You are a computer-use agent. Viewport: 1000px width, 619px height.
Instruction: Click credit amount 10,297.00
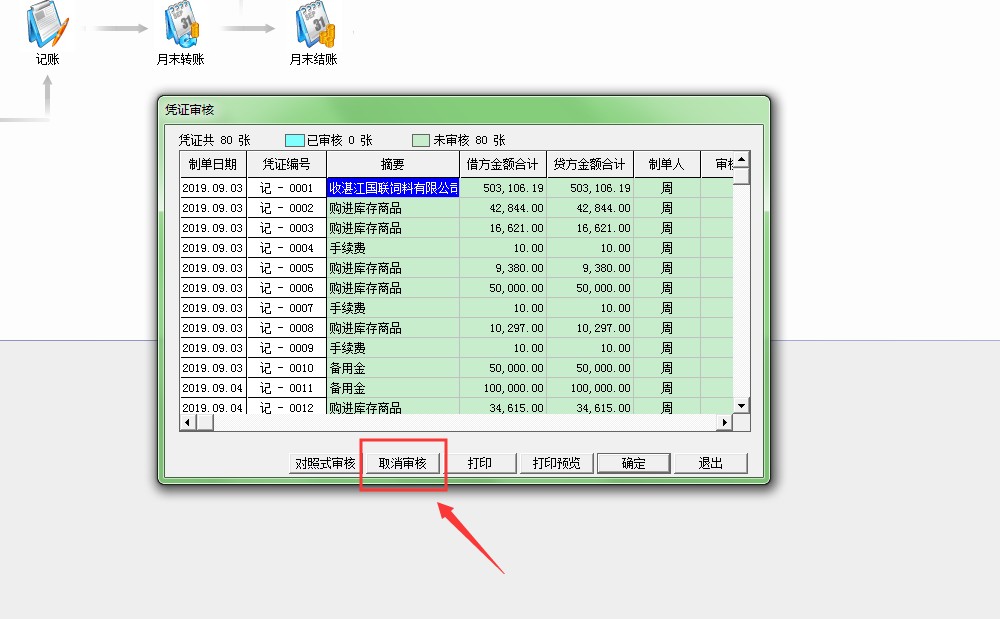coord(590,328)
